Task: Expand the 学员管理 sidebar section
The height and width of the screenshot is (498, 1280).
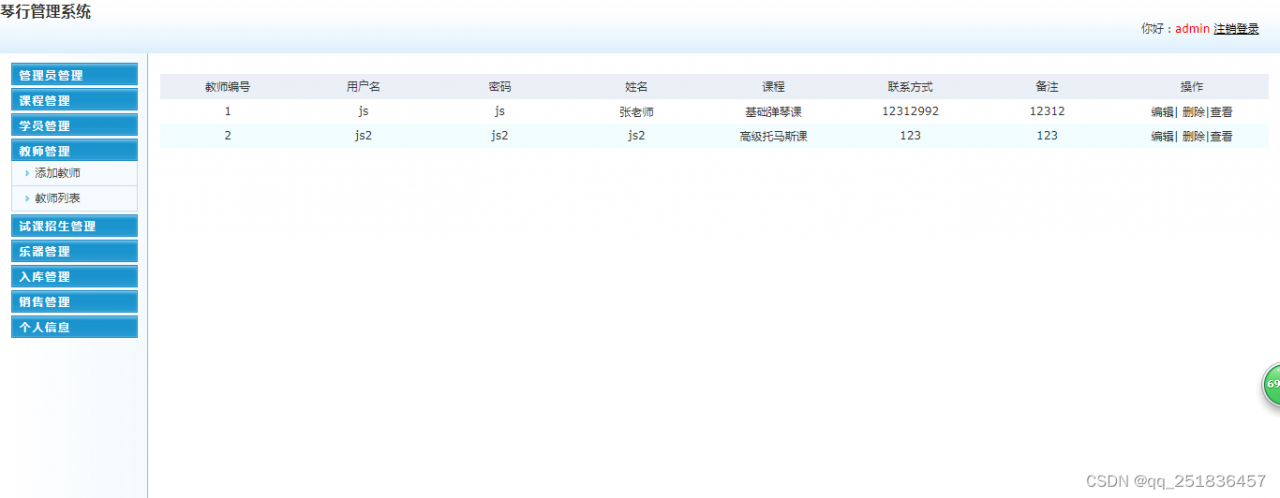Action: point(74,126)
